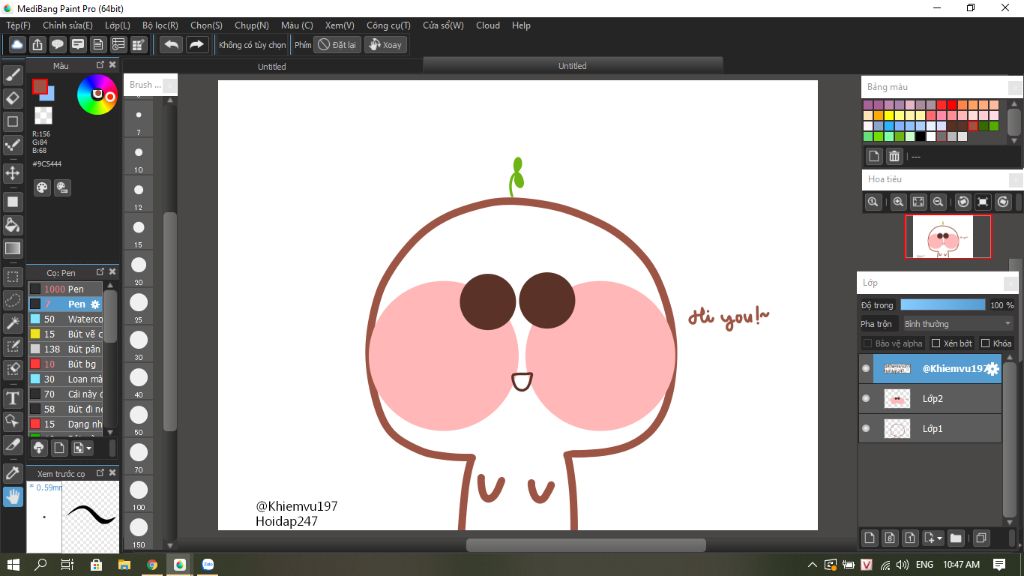Open File Explorer from taskbar

click(124, 564)
